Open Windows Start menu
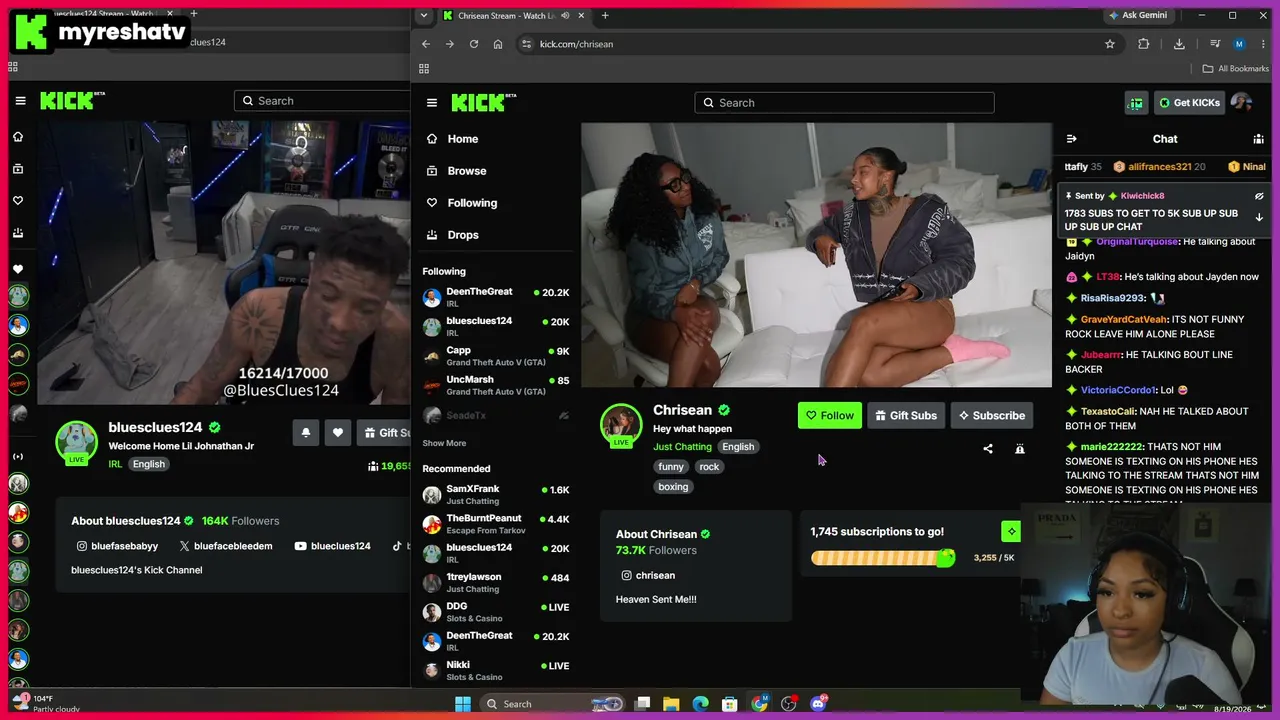 (463, 704)
